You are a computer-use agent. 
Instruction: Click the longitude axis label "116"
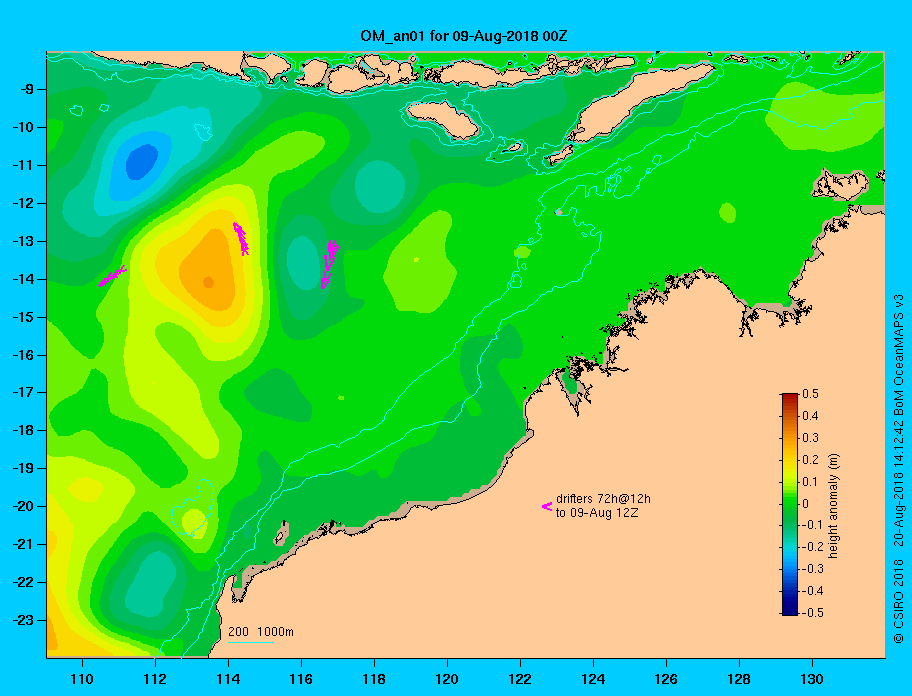click(x=301, y=679)
